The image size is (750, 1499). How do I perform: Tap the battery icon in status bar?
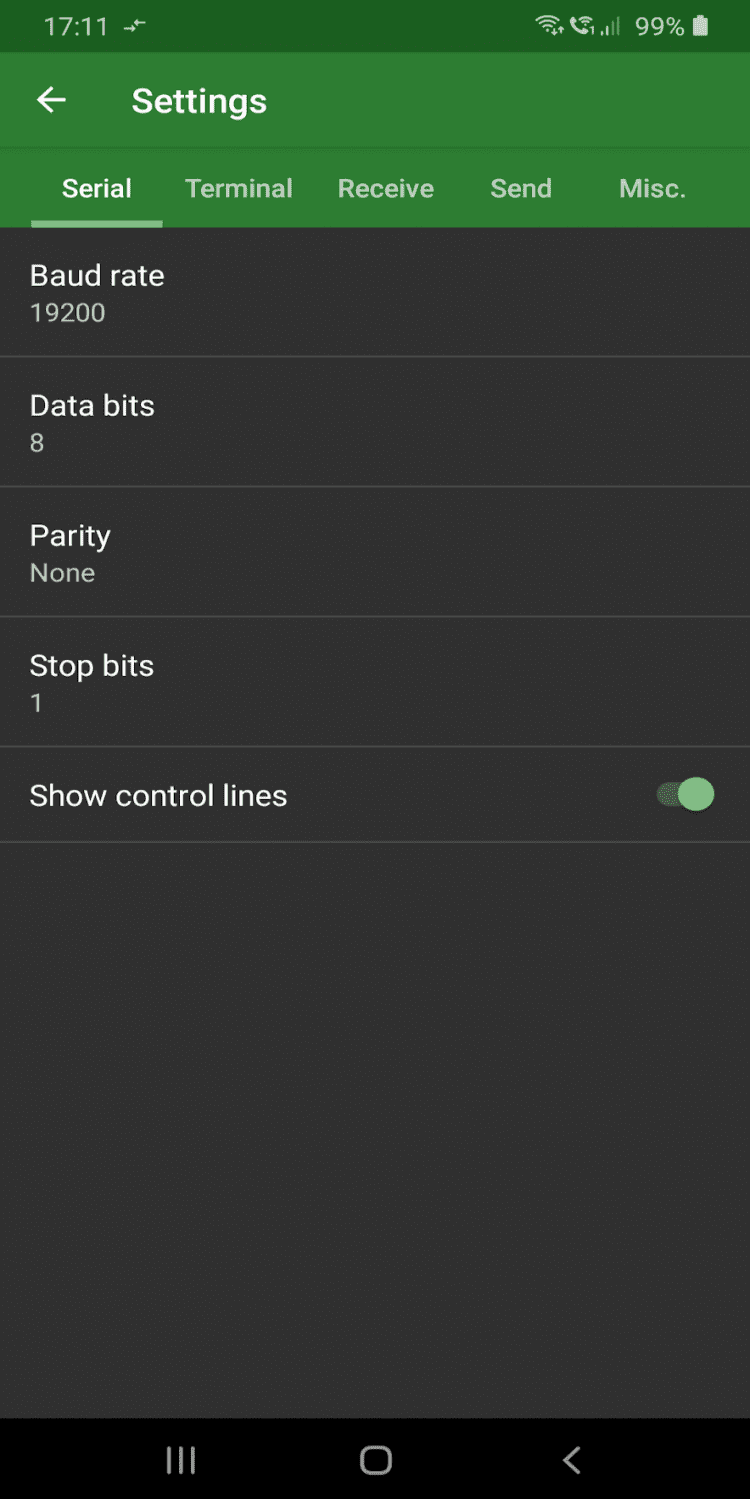click(x=701, y=26)
